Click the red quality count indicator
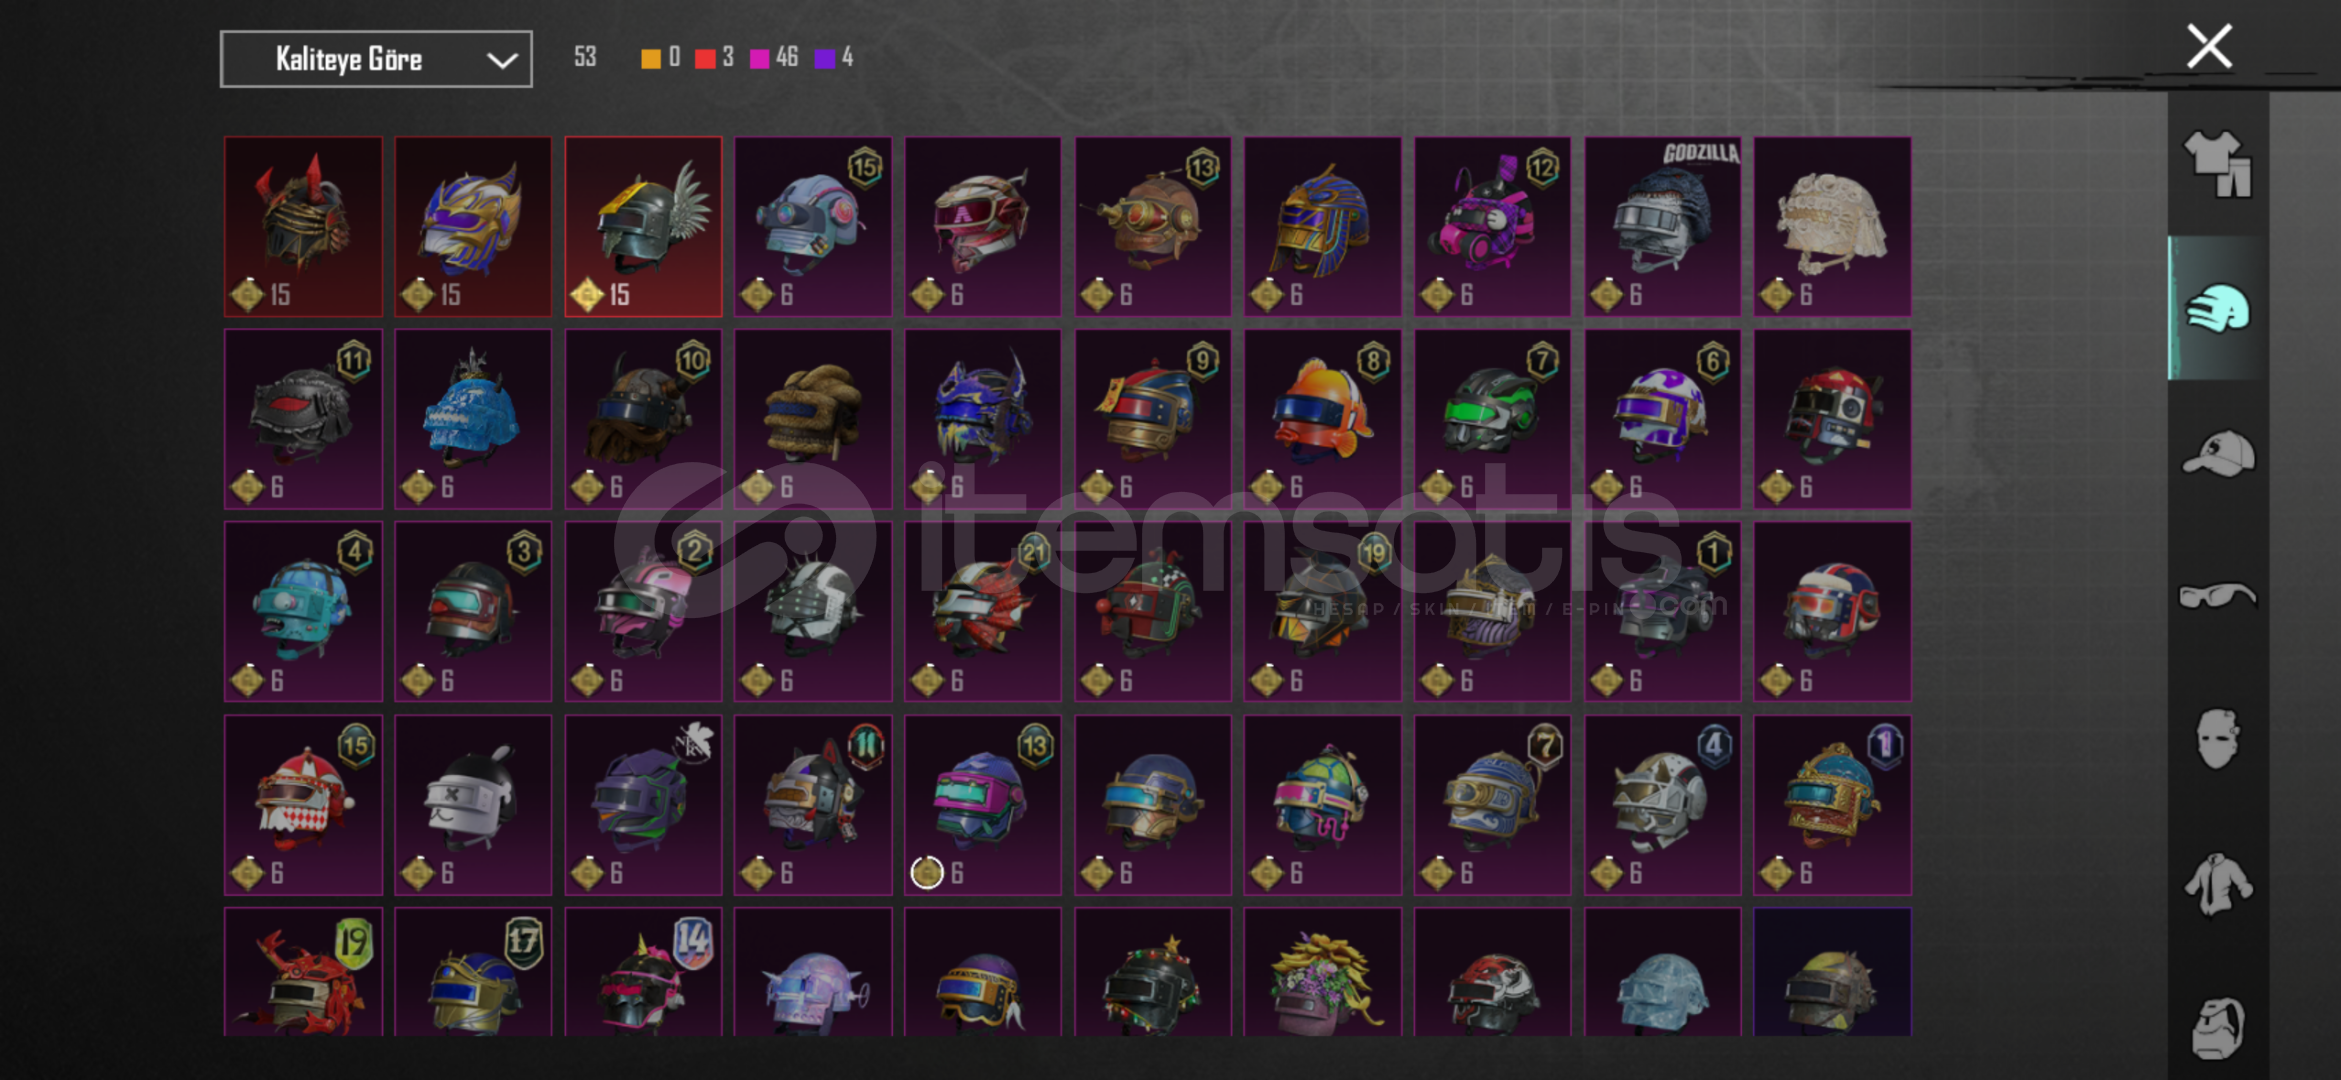 pyautogui.click(x=715, y=57)
